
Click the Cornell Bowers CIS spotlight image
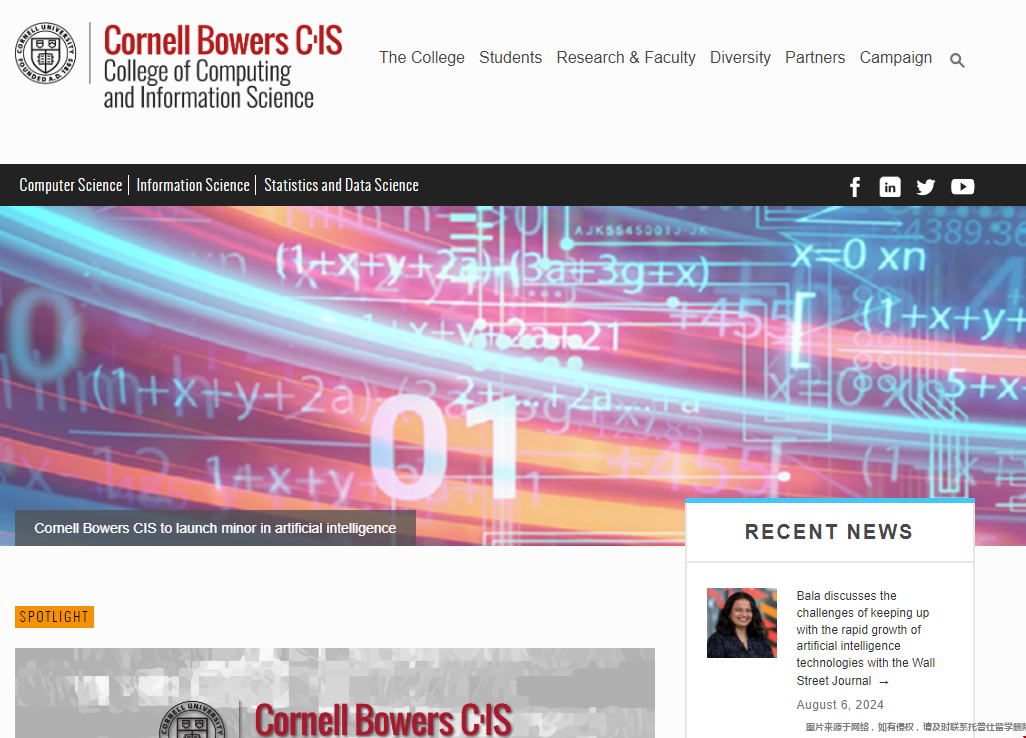point(334,694)
